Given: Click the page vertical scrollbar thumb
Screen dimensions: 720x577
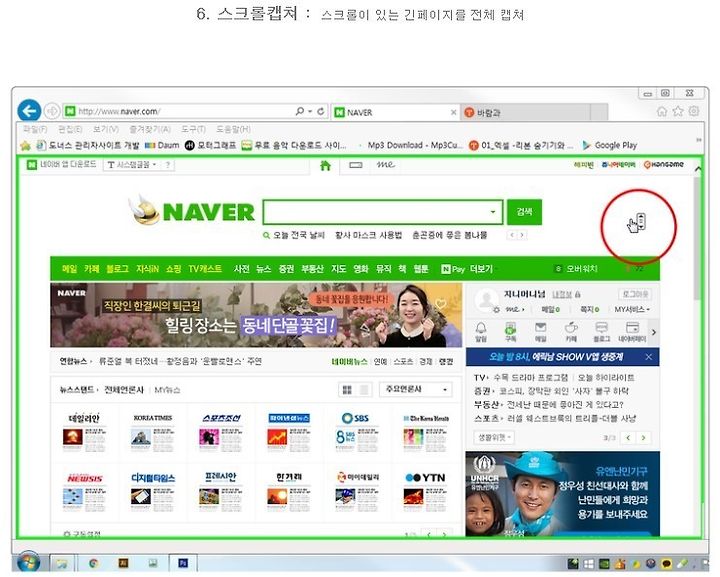Looking at the screenshot, I should (x=697, y=239).
